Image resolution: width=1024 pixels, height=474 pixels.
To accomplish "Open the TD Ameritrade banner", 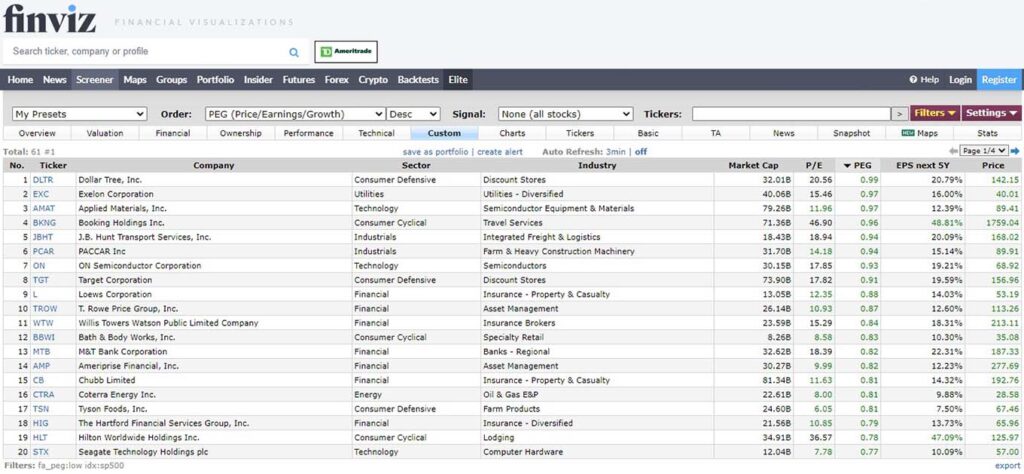I will [345, 52].
